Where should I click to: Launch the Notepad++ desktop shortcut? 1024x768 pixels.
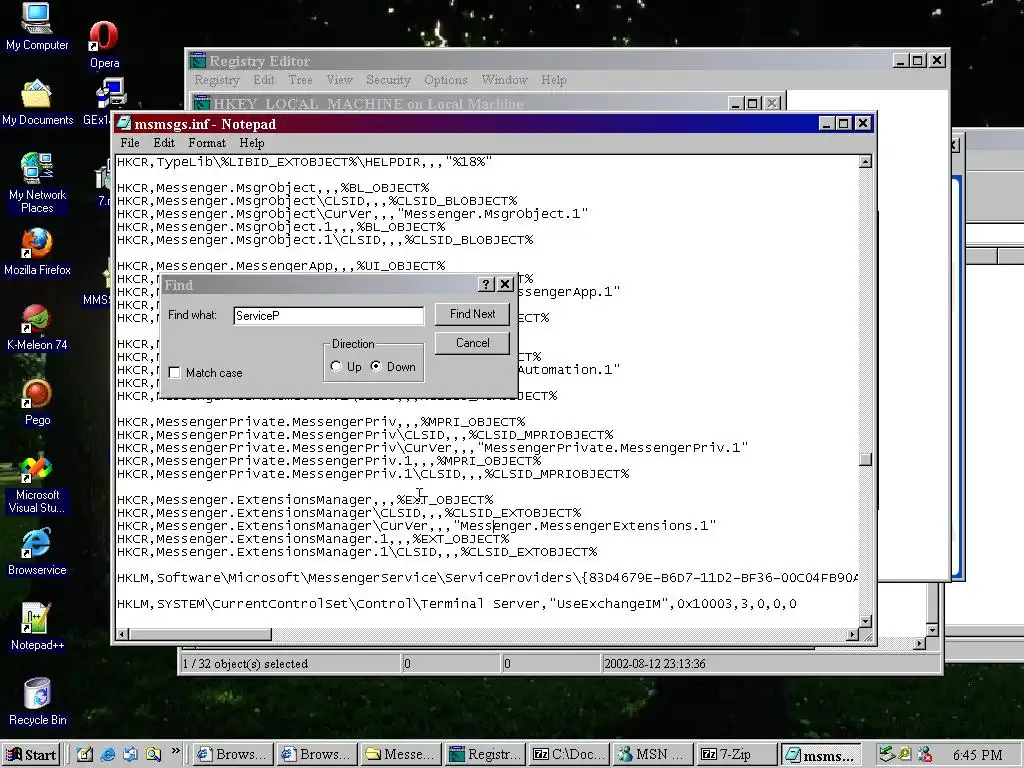point(37,626)
